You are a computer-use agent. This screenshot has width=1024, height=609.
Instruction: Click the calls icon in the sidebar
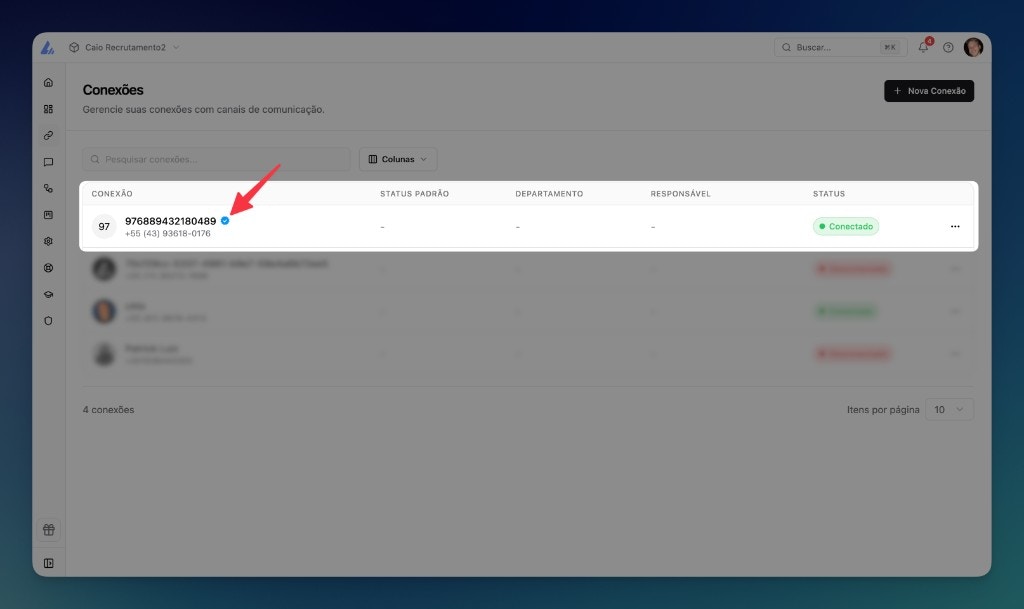click(48, 189)
